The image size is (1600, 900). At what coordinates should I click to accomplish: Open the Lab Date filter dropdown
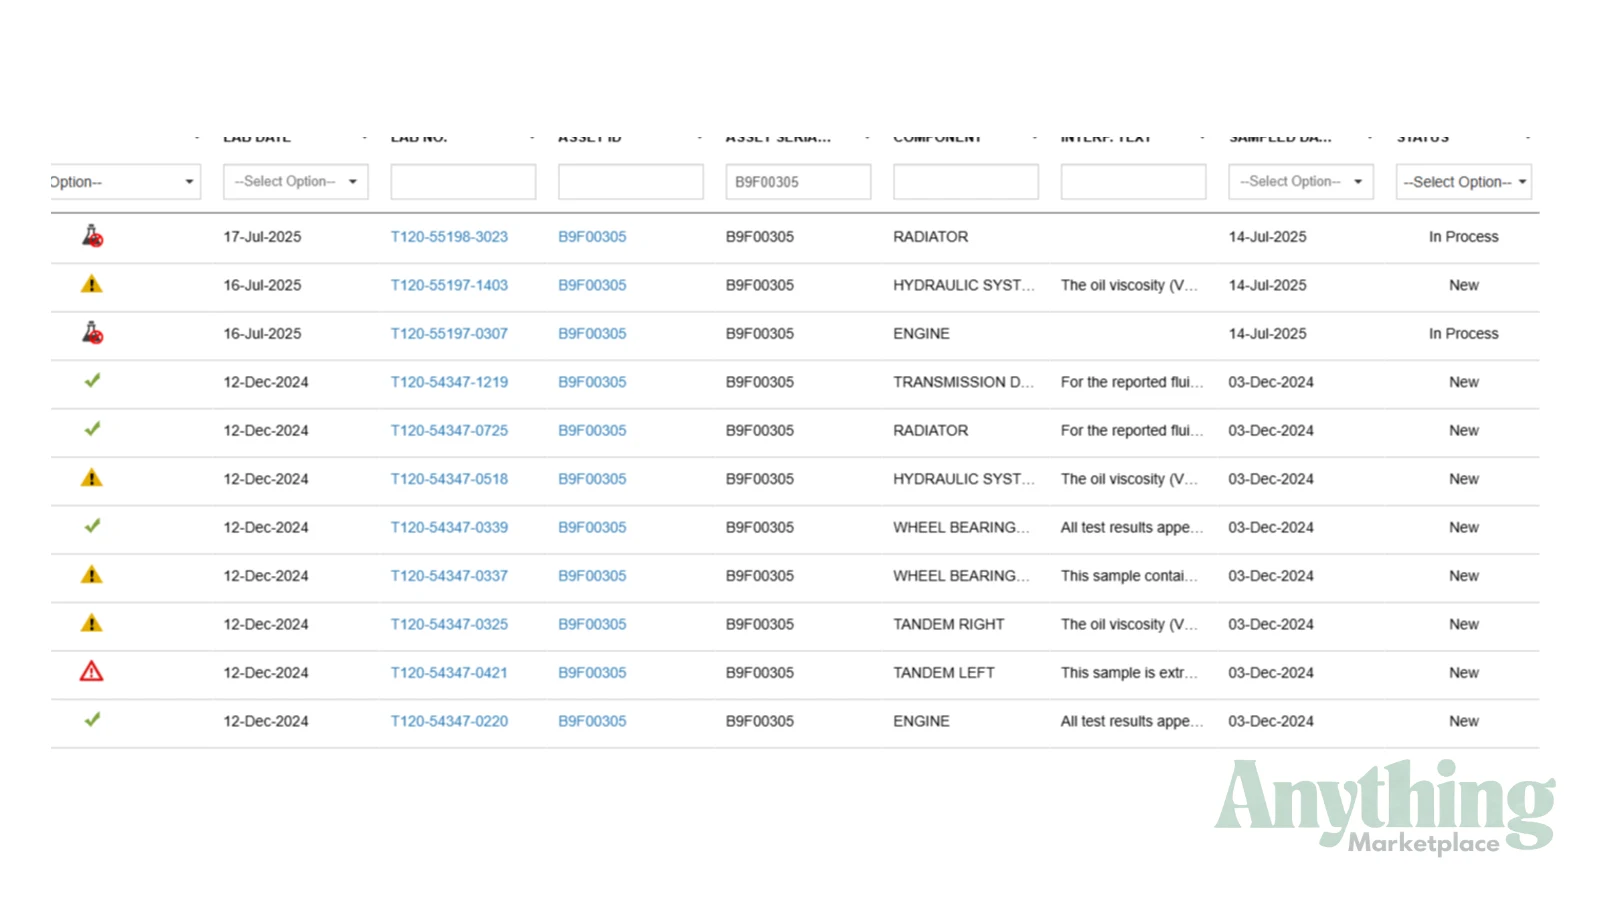(296, 182)
